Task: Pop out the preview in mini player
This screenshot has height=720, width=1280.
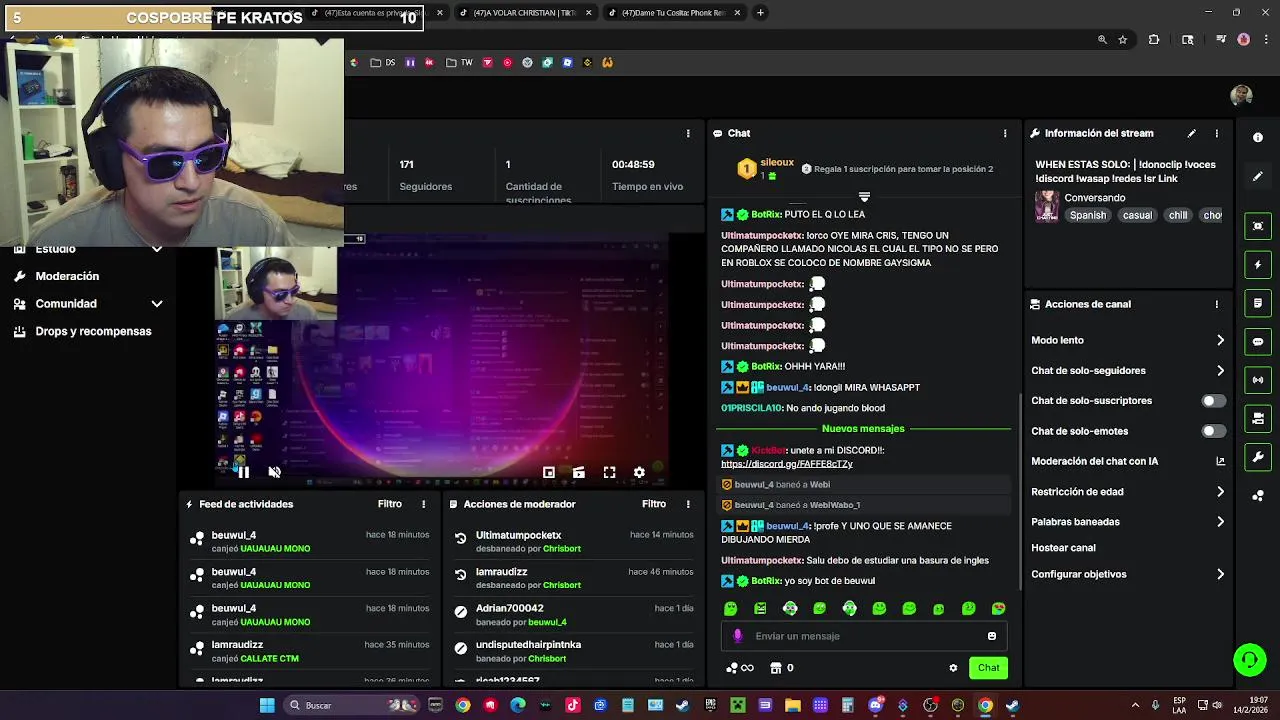Action: (548, 472)
